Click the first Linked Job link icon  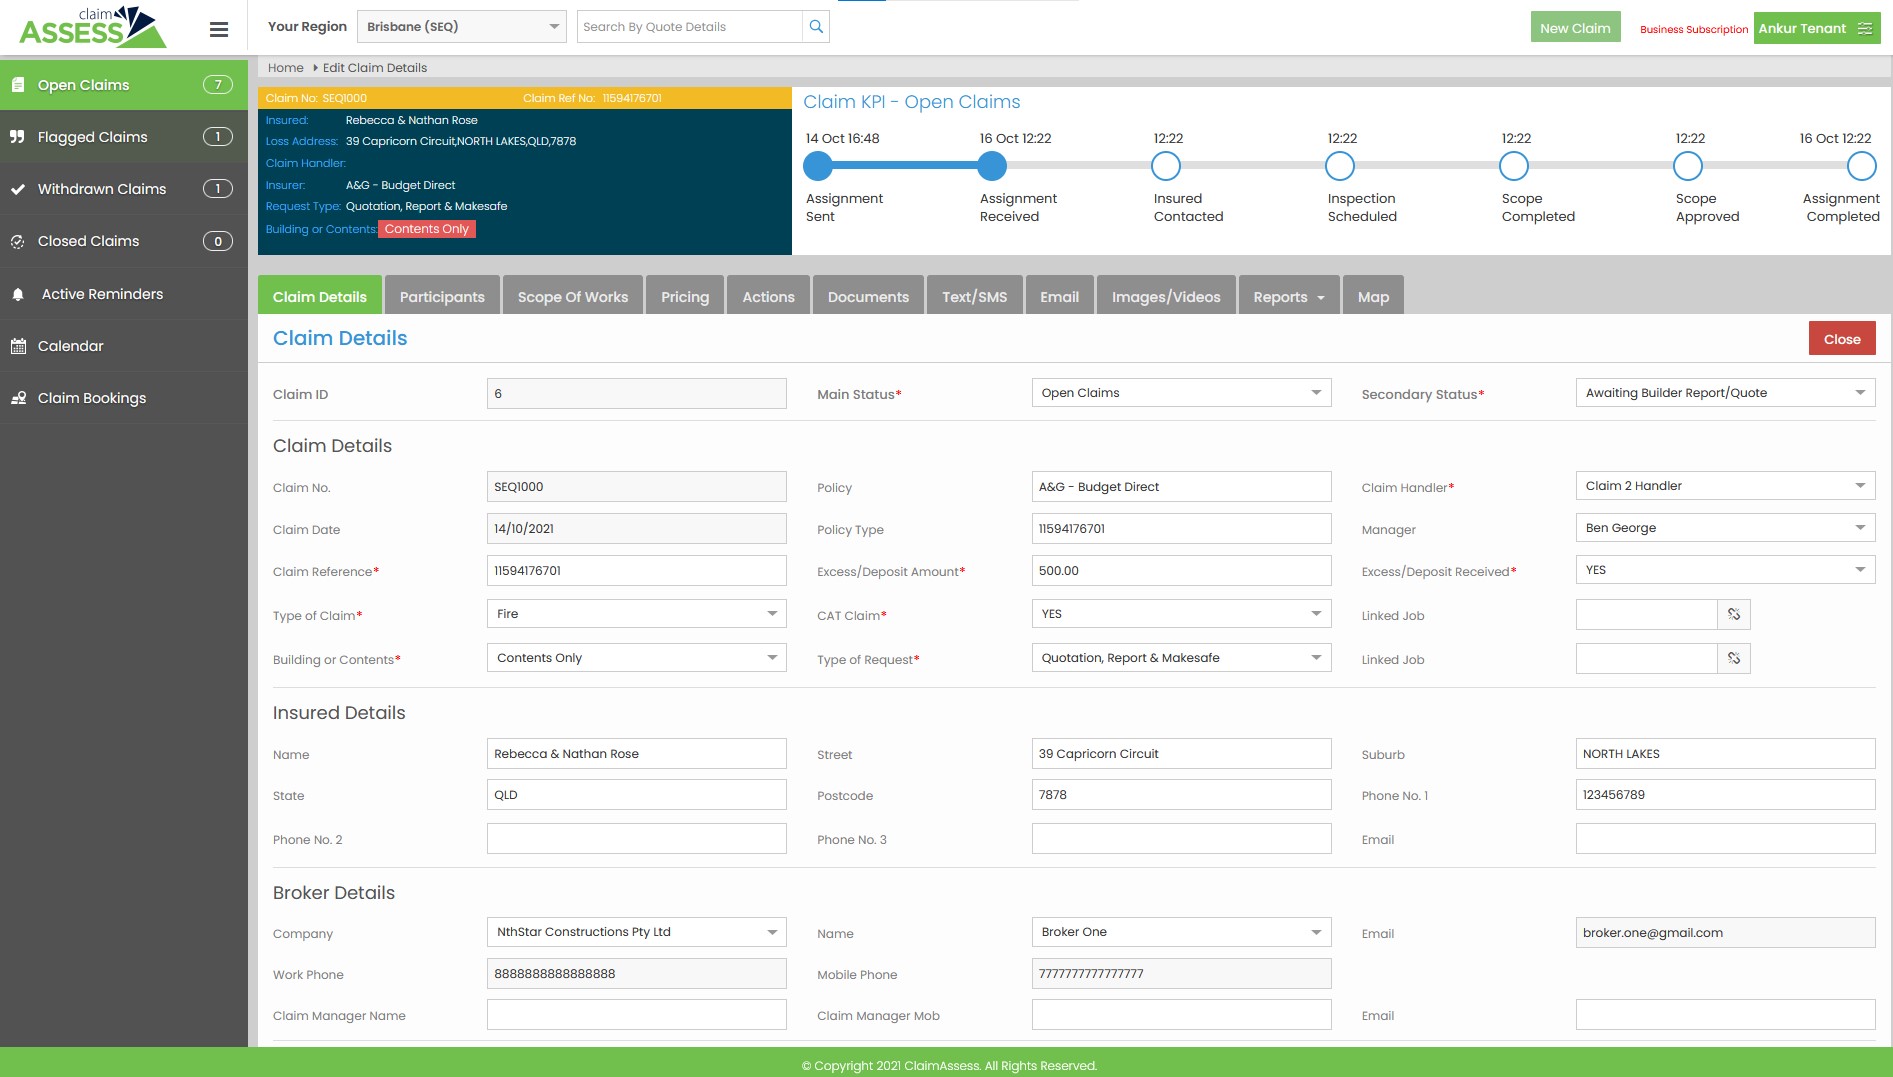[x=1733, y=615]
